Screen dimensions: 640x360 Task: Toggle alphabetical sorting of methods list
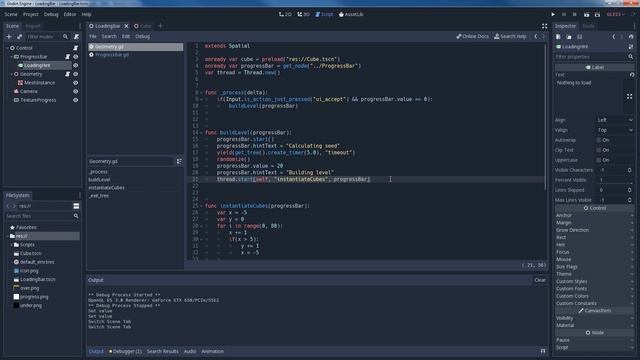coord(179,162)
